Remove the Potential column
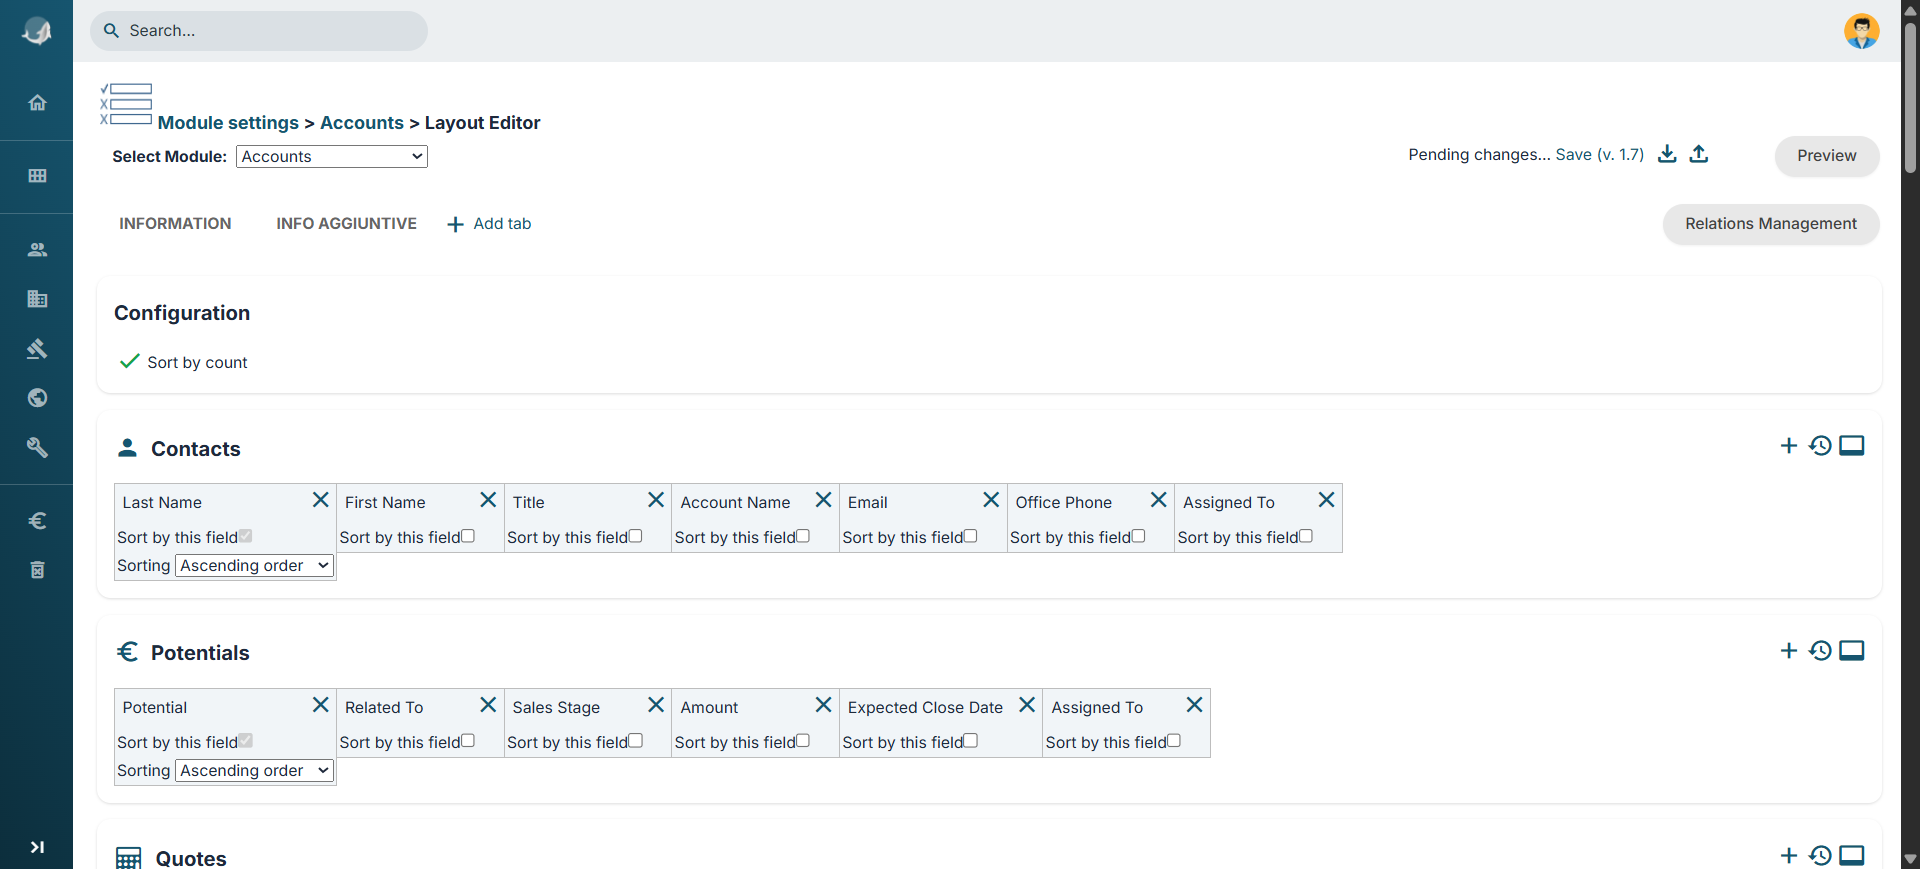 tap(320, 705)
